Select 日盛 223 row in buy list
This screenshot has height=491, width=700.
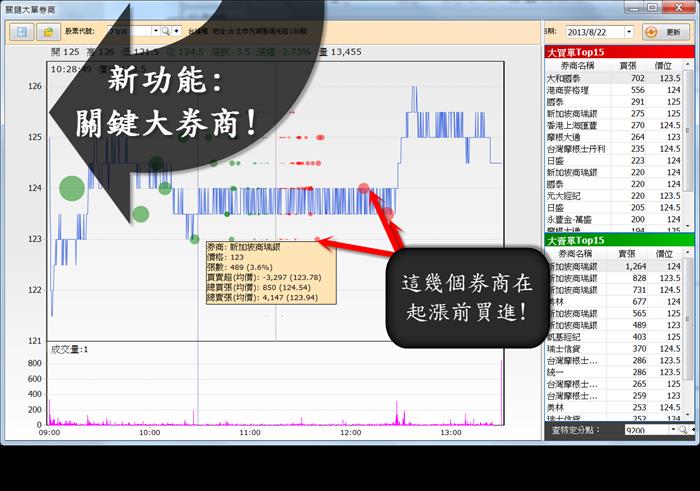[614, 160]
